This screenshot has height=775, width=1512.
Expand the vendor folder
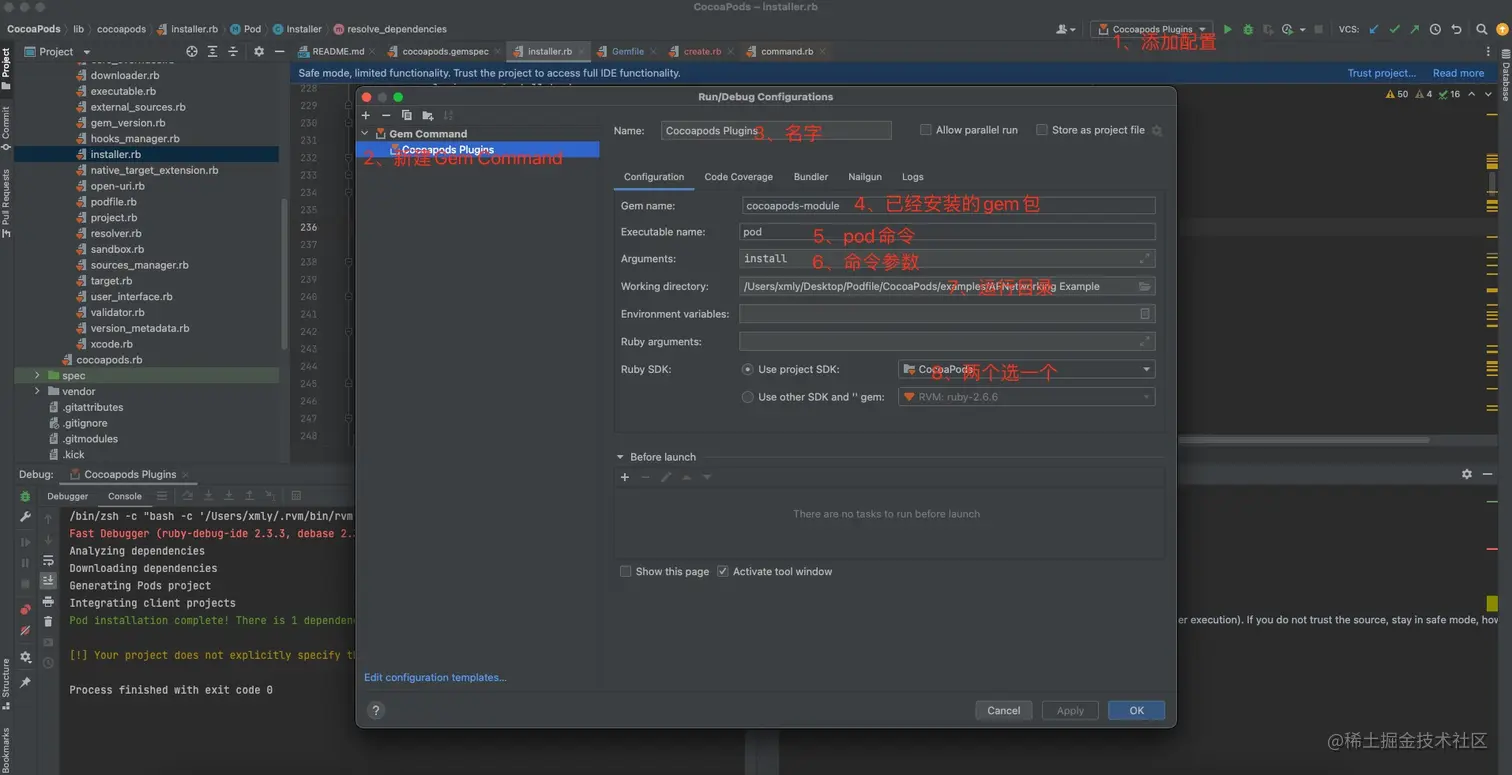(37, 392)
